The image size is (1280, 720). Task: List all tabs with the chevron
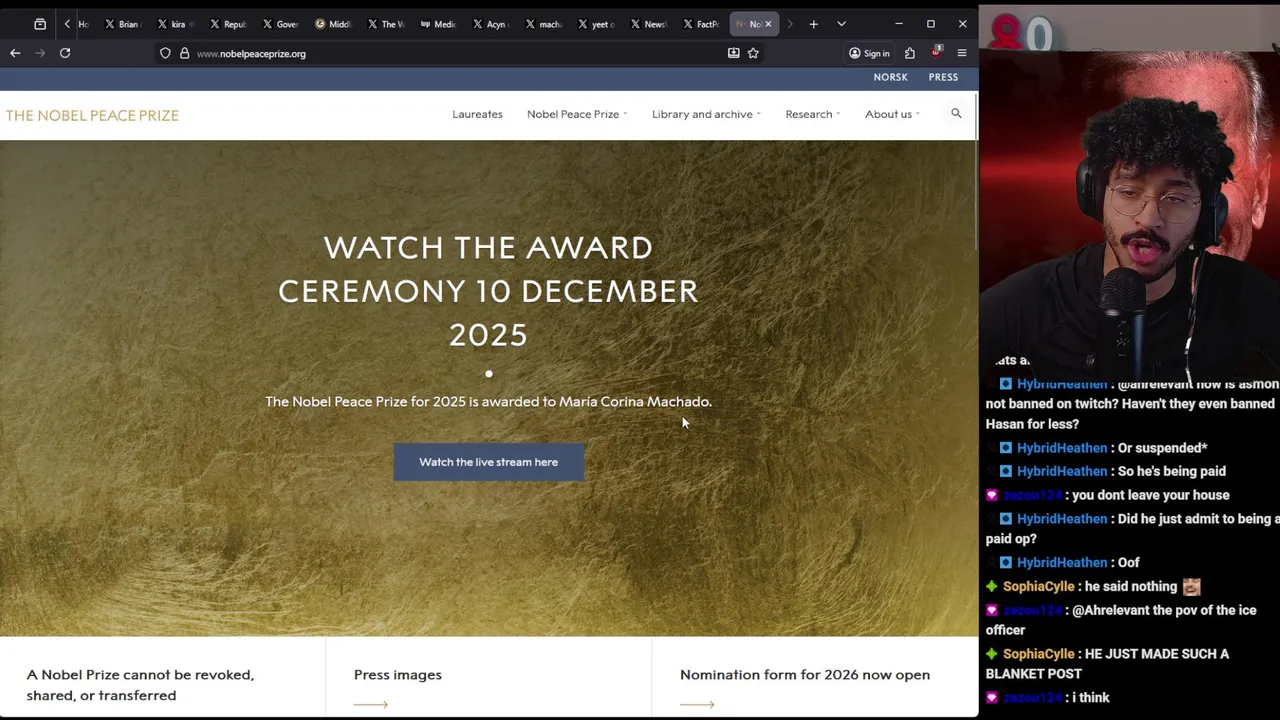click(841, 24)
